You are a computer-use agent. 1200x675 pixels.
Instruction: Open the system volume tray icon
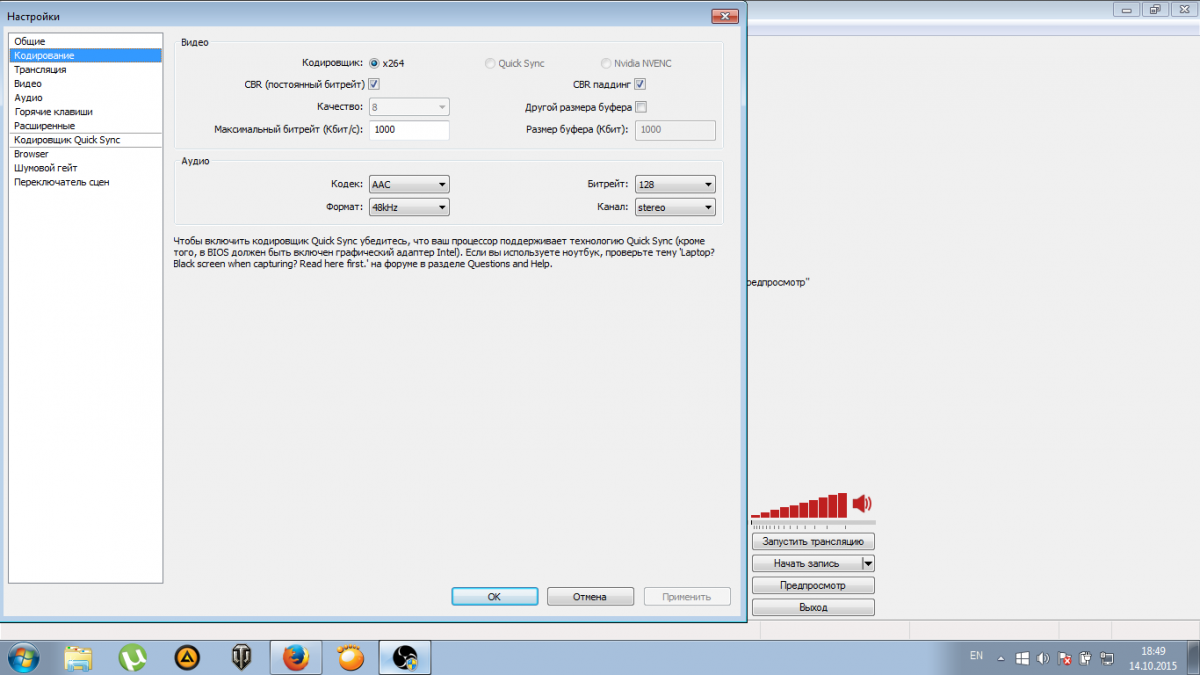pyautogui.click(x=1044, y=659)
